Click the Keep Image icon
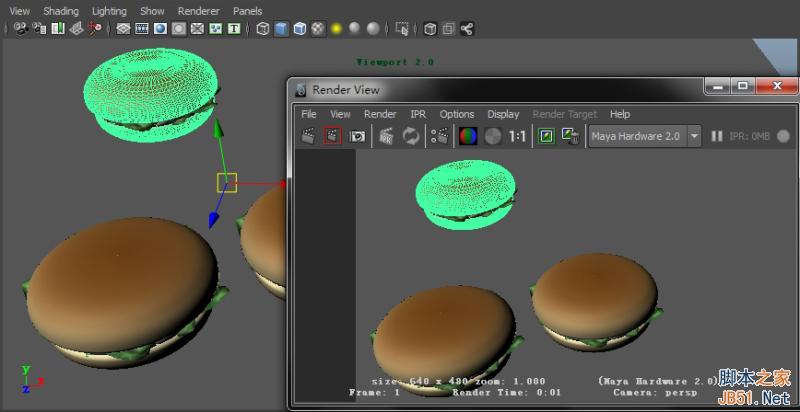 (x=546, y=136)
